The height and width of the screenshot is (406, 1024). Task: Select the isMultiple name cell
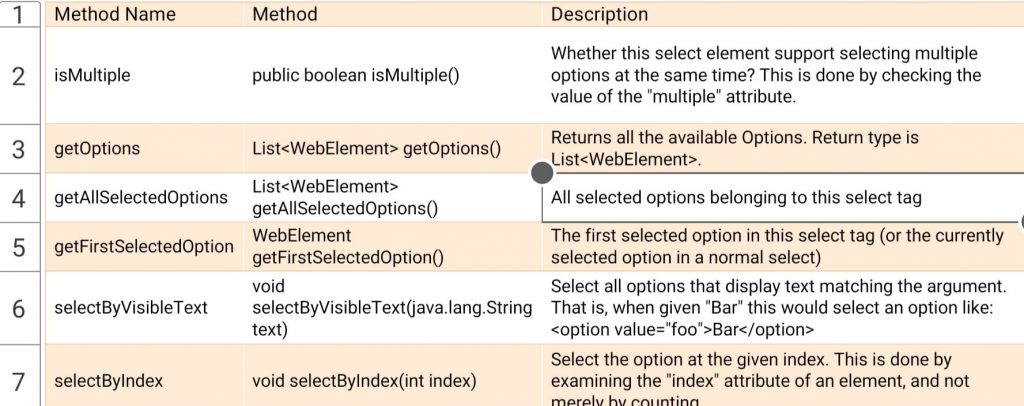tap(144, 76)
